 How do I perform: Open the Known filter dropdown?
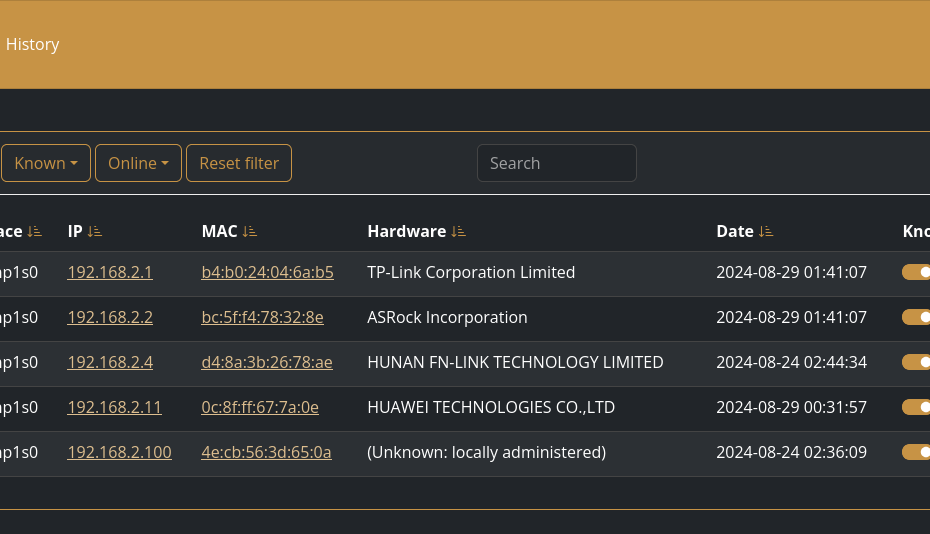(46, 163)
